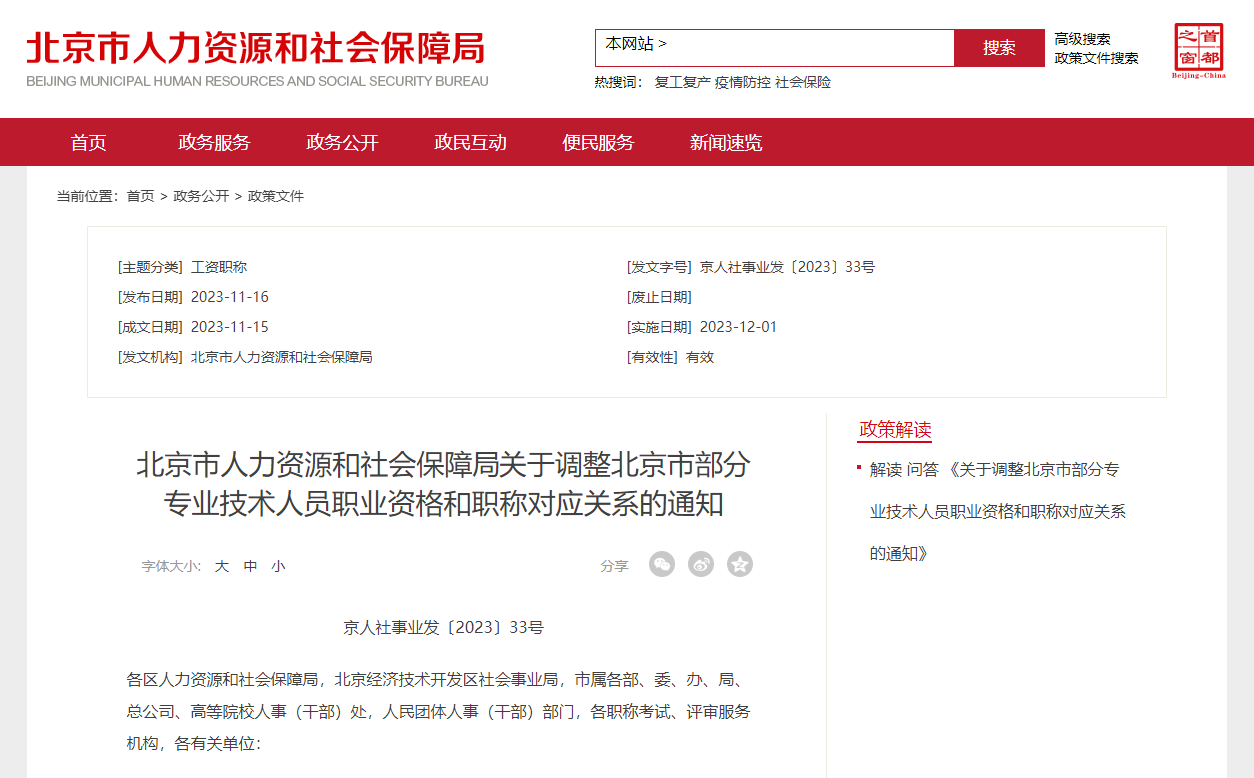Go to 首页 in the navigation bar
The width and height of the screenshot is (1254, 778).
(x=88, y=143)
